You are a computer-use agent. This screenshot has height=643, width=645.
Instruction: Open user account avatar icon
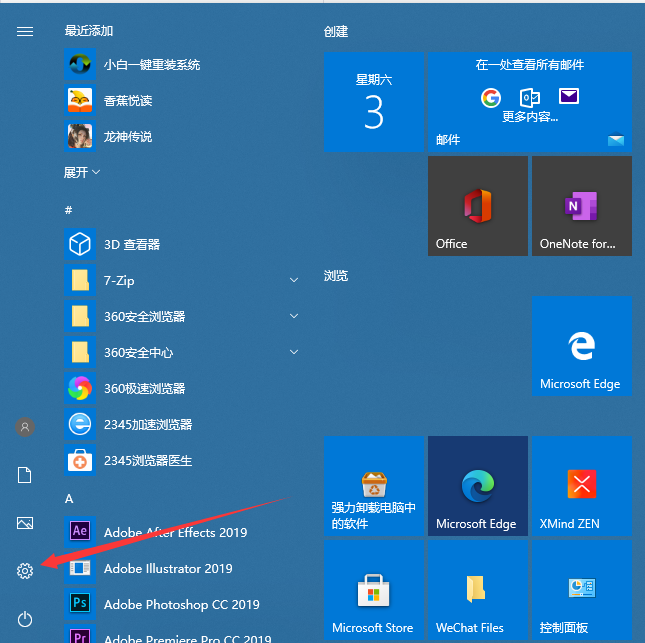pyautogui.click(x=25, y=427)
